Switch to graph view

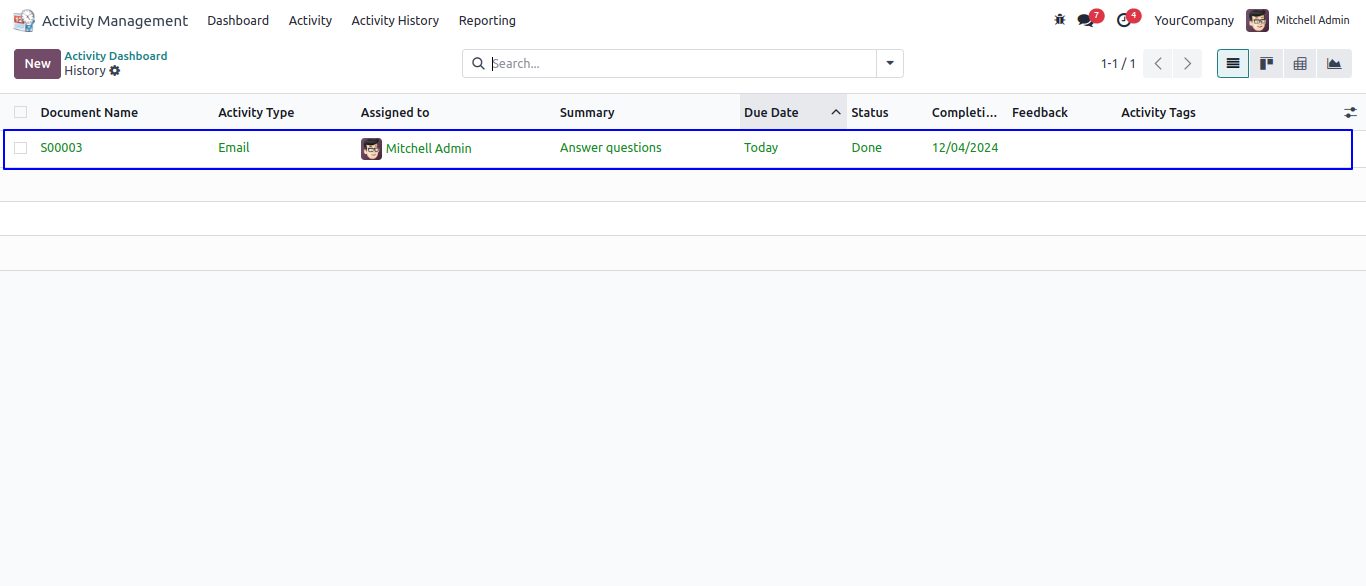(x=1334, y=64)
